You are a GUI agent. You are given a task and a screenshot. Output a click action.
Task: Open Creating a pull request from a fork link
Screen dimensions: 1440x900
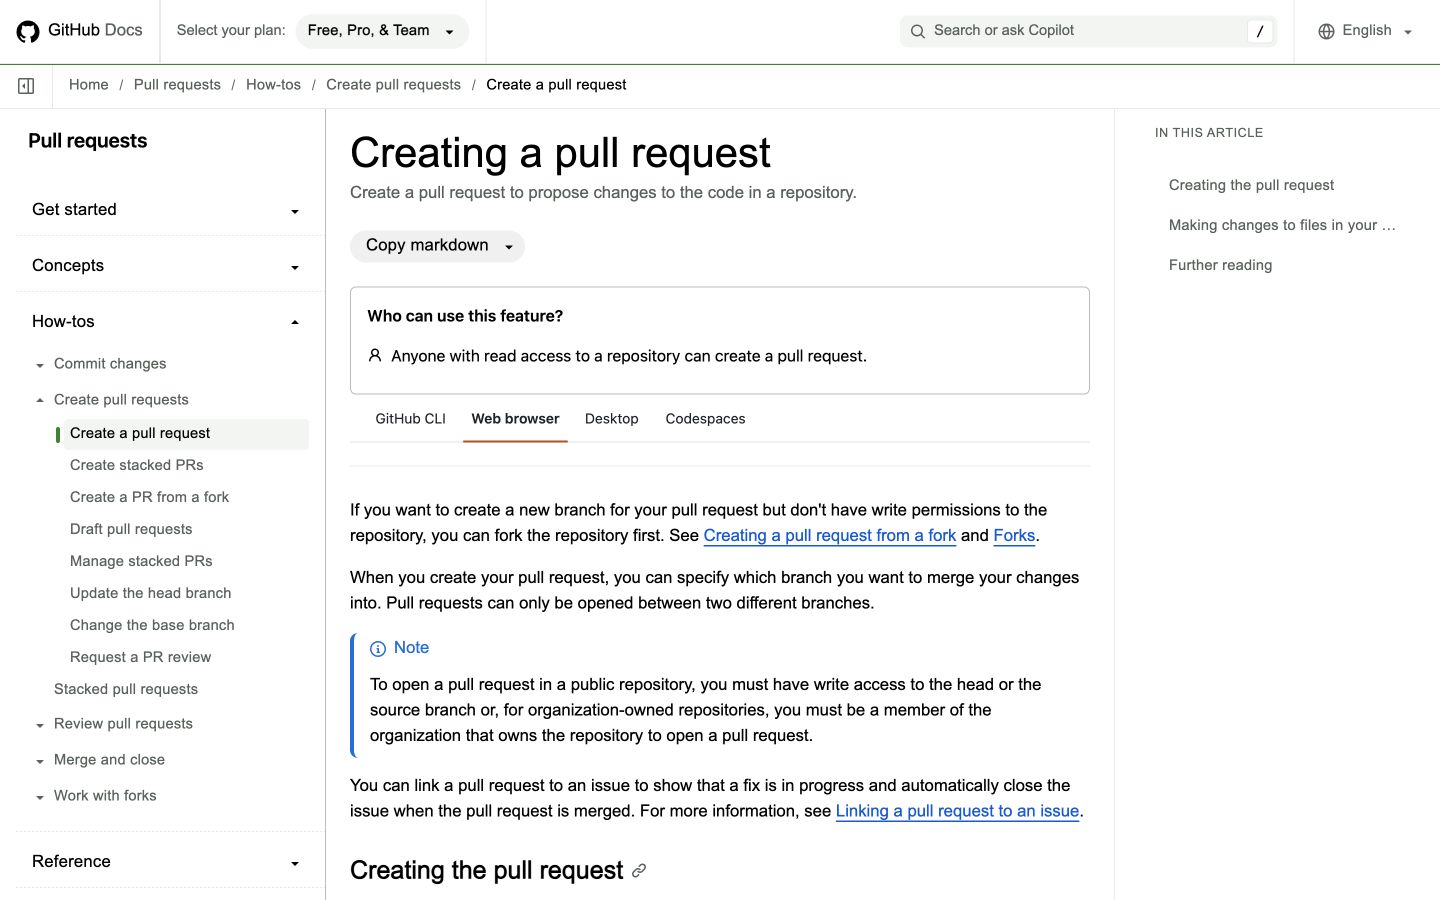coord(830,536)
